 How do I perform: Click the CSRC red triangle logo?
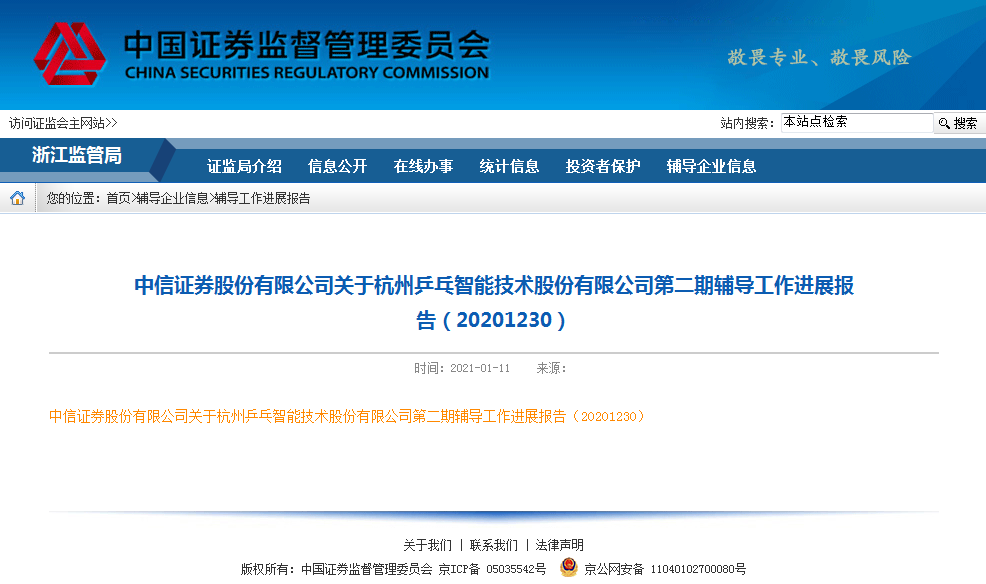(70, 54)
